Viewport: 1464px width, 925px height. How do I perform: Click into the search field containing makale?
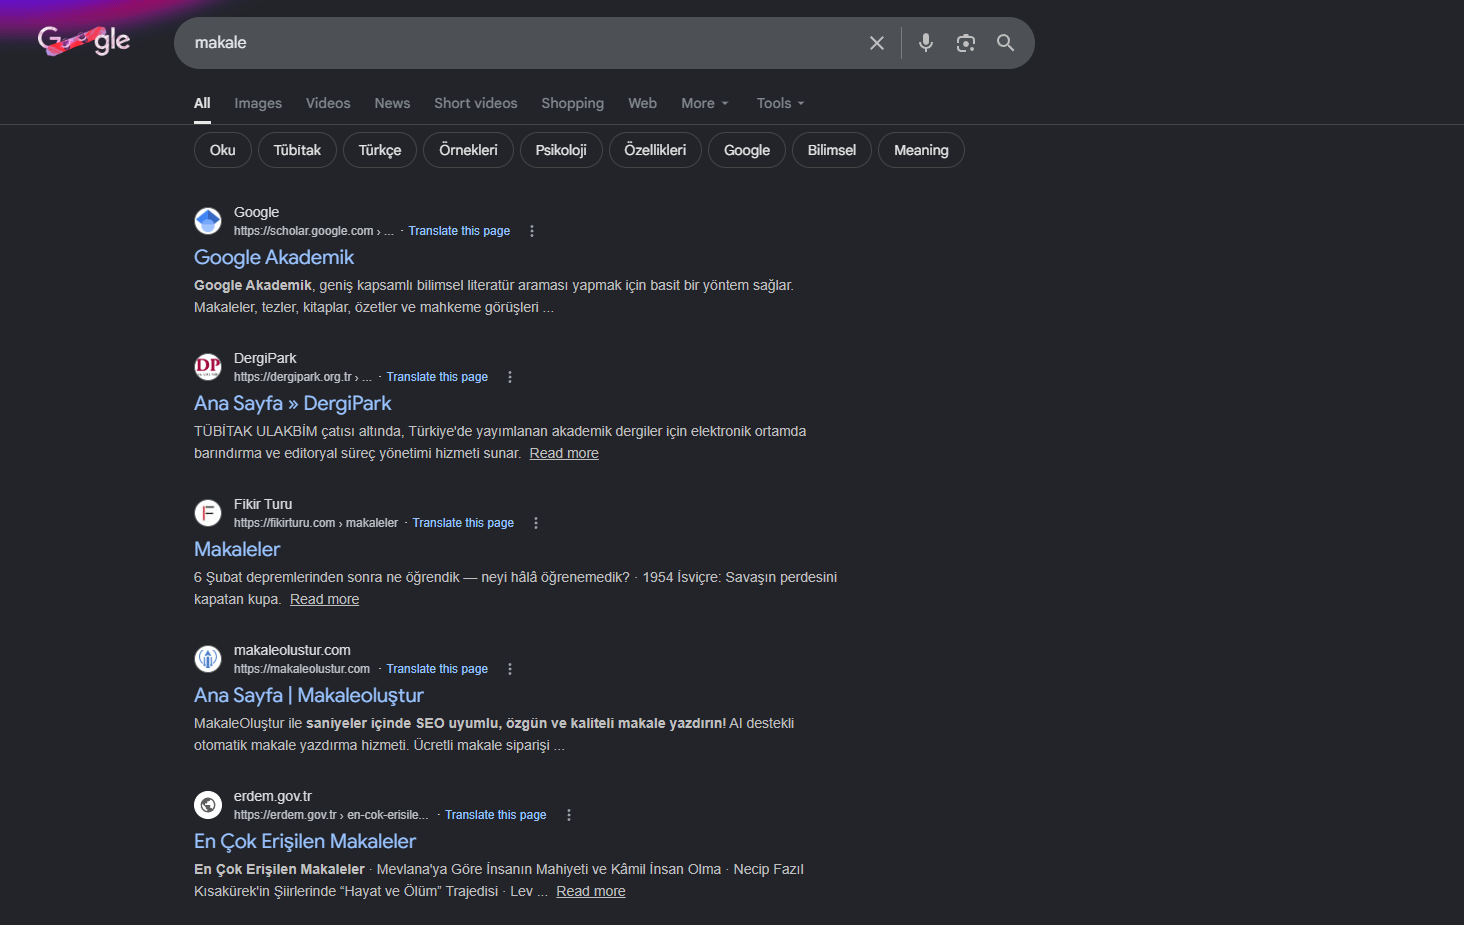(x=520, y=43)
